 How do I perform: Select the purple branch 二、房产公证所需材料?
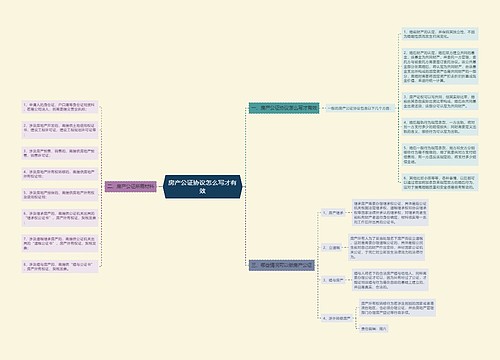(x=131, y=187)
